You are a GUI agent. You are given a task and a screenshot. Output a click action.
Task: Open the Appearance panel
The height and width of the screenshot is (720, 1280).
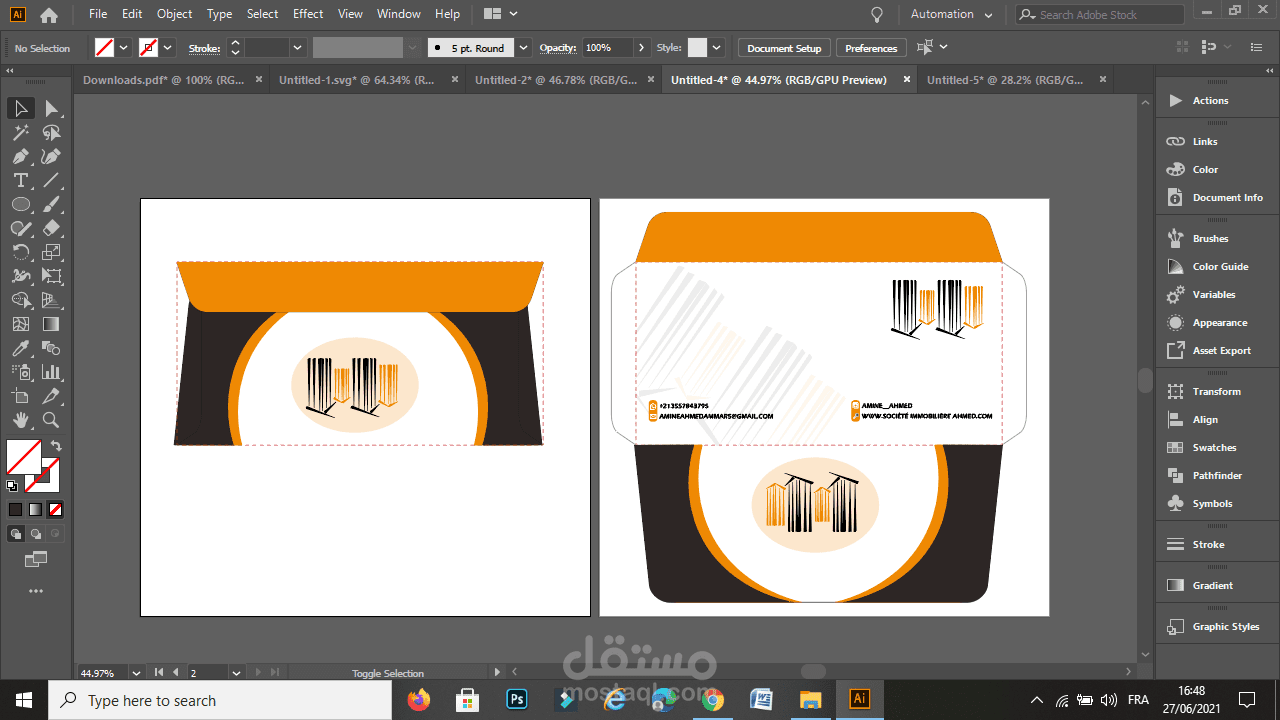point(1217,323)
